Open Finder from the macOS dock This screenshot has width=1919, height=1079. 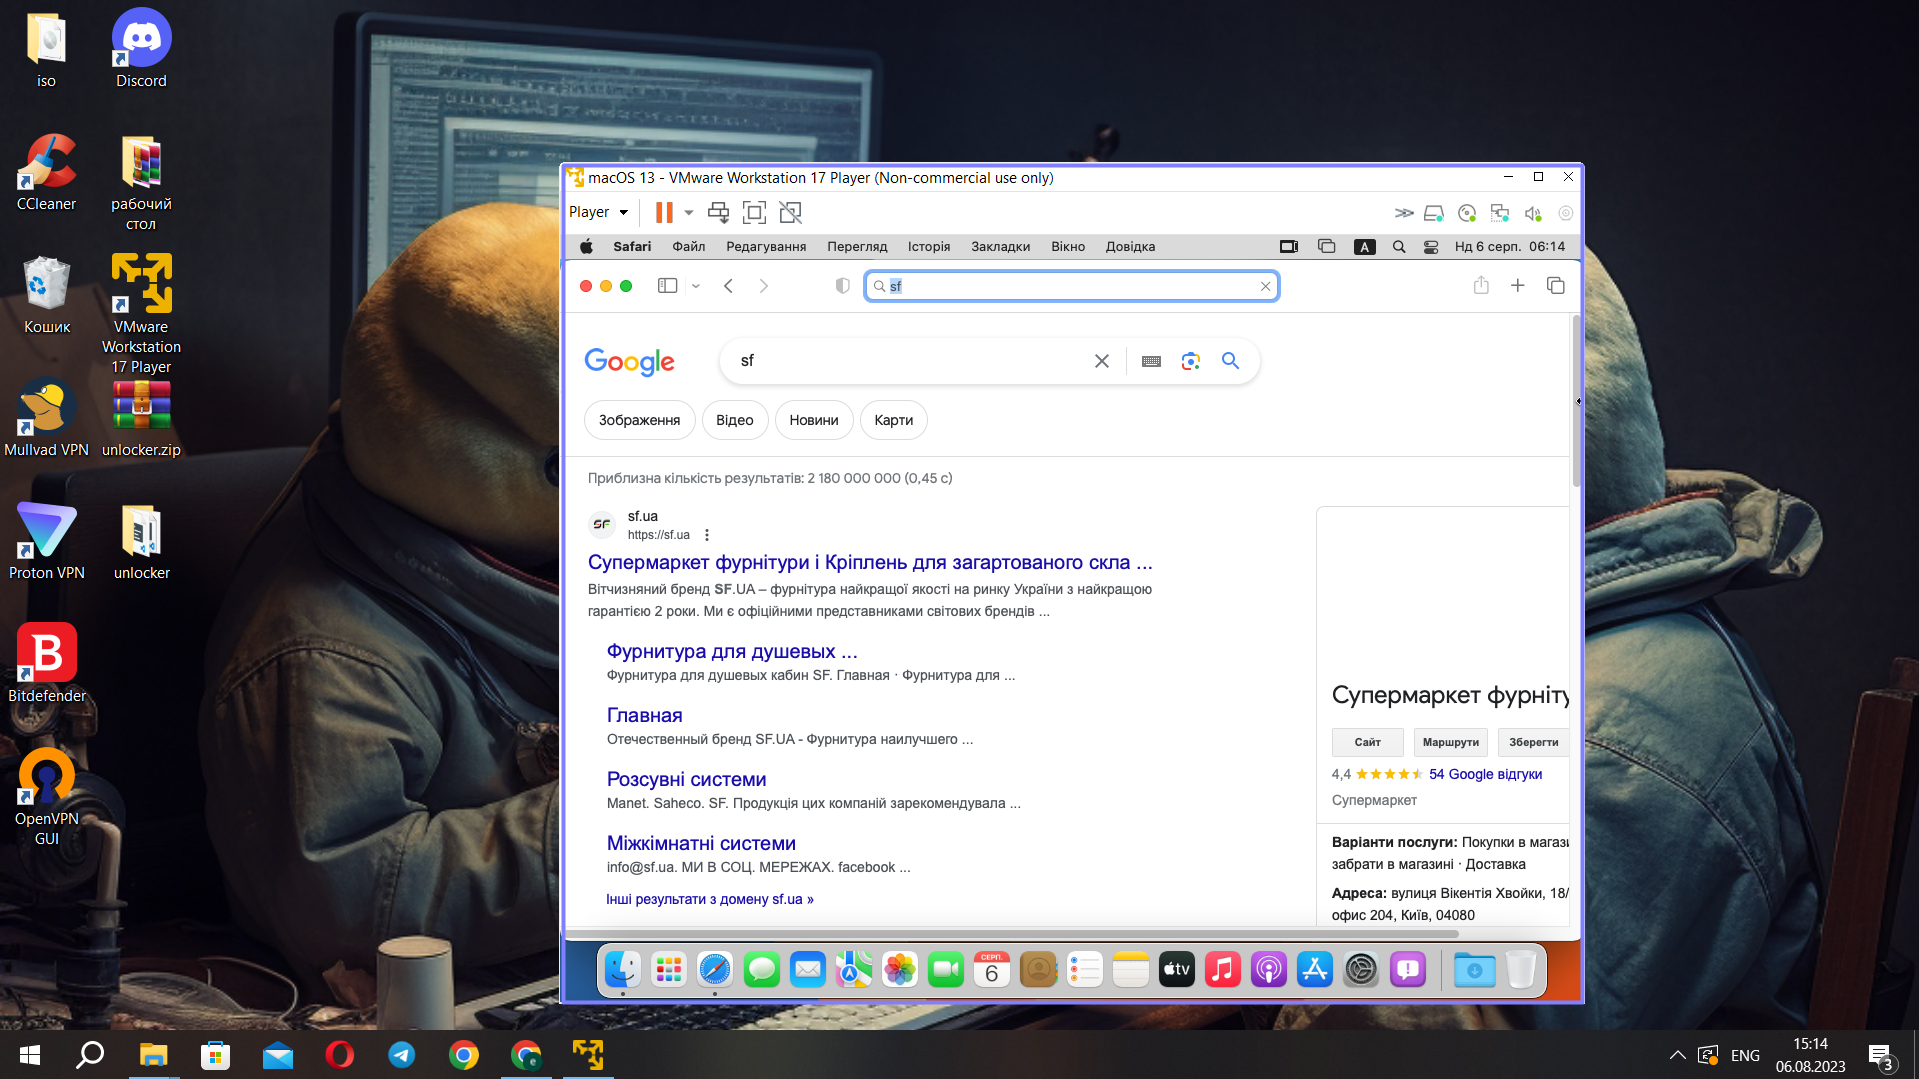click(622, 969)
